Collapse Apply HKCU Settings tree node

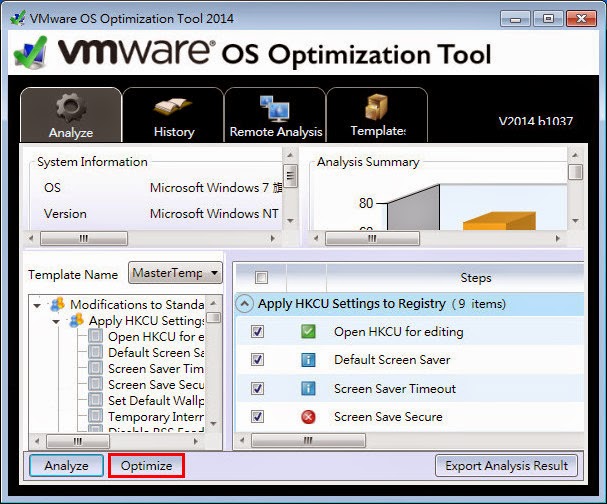click(56, 322)
